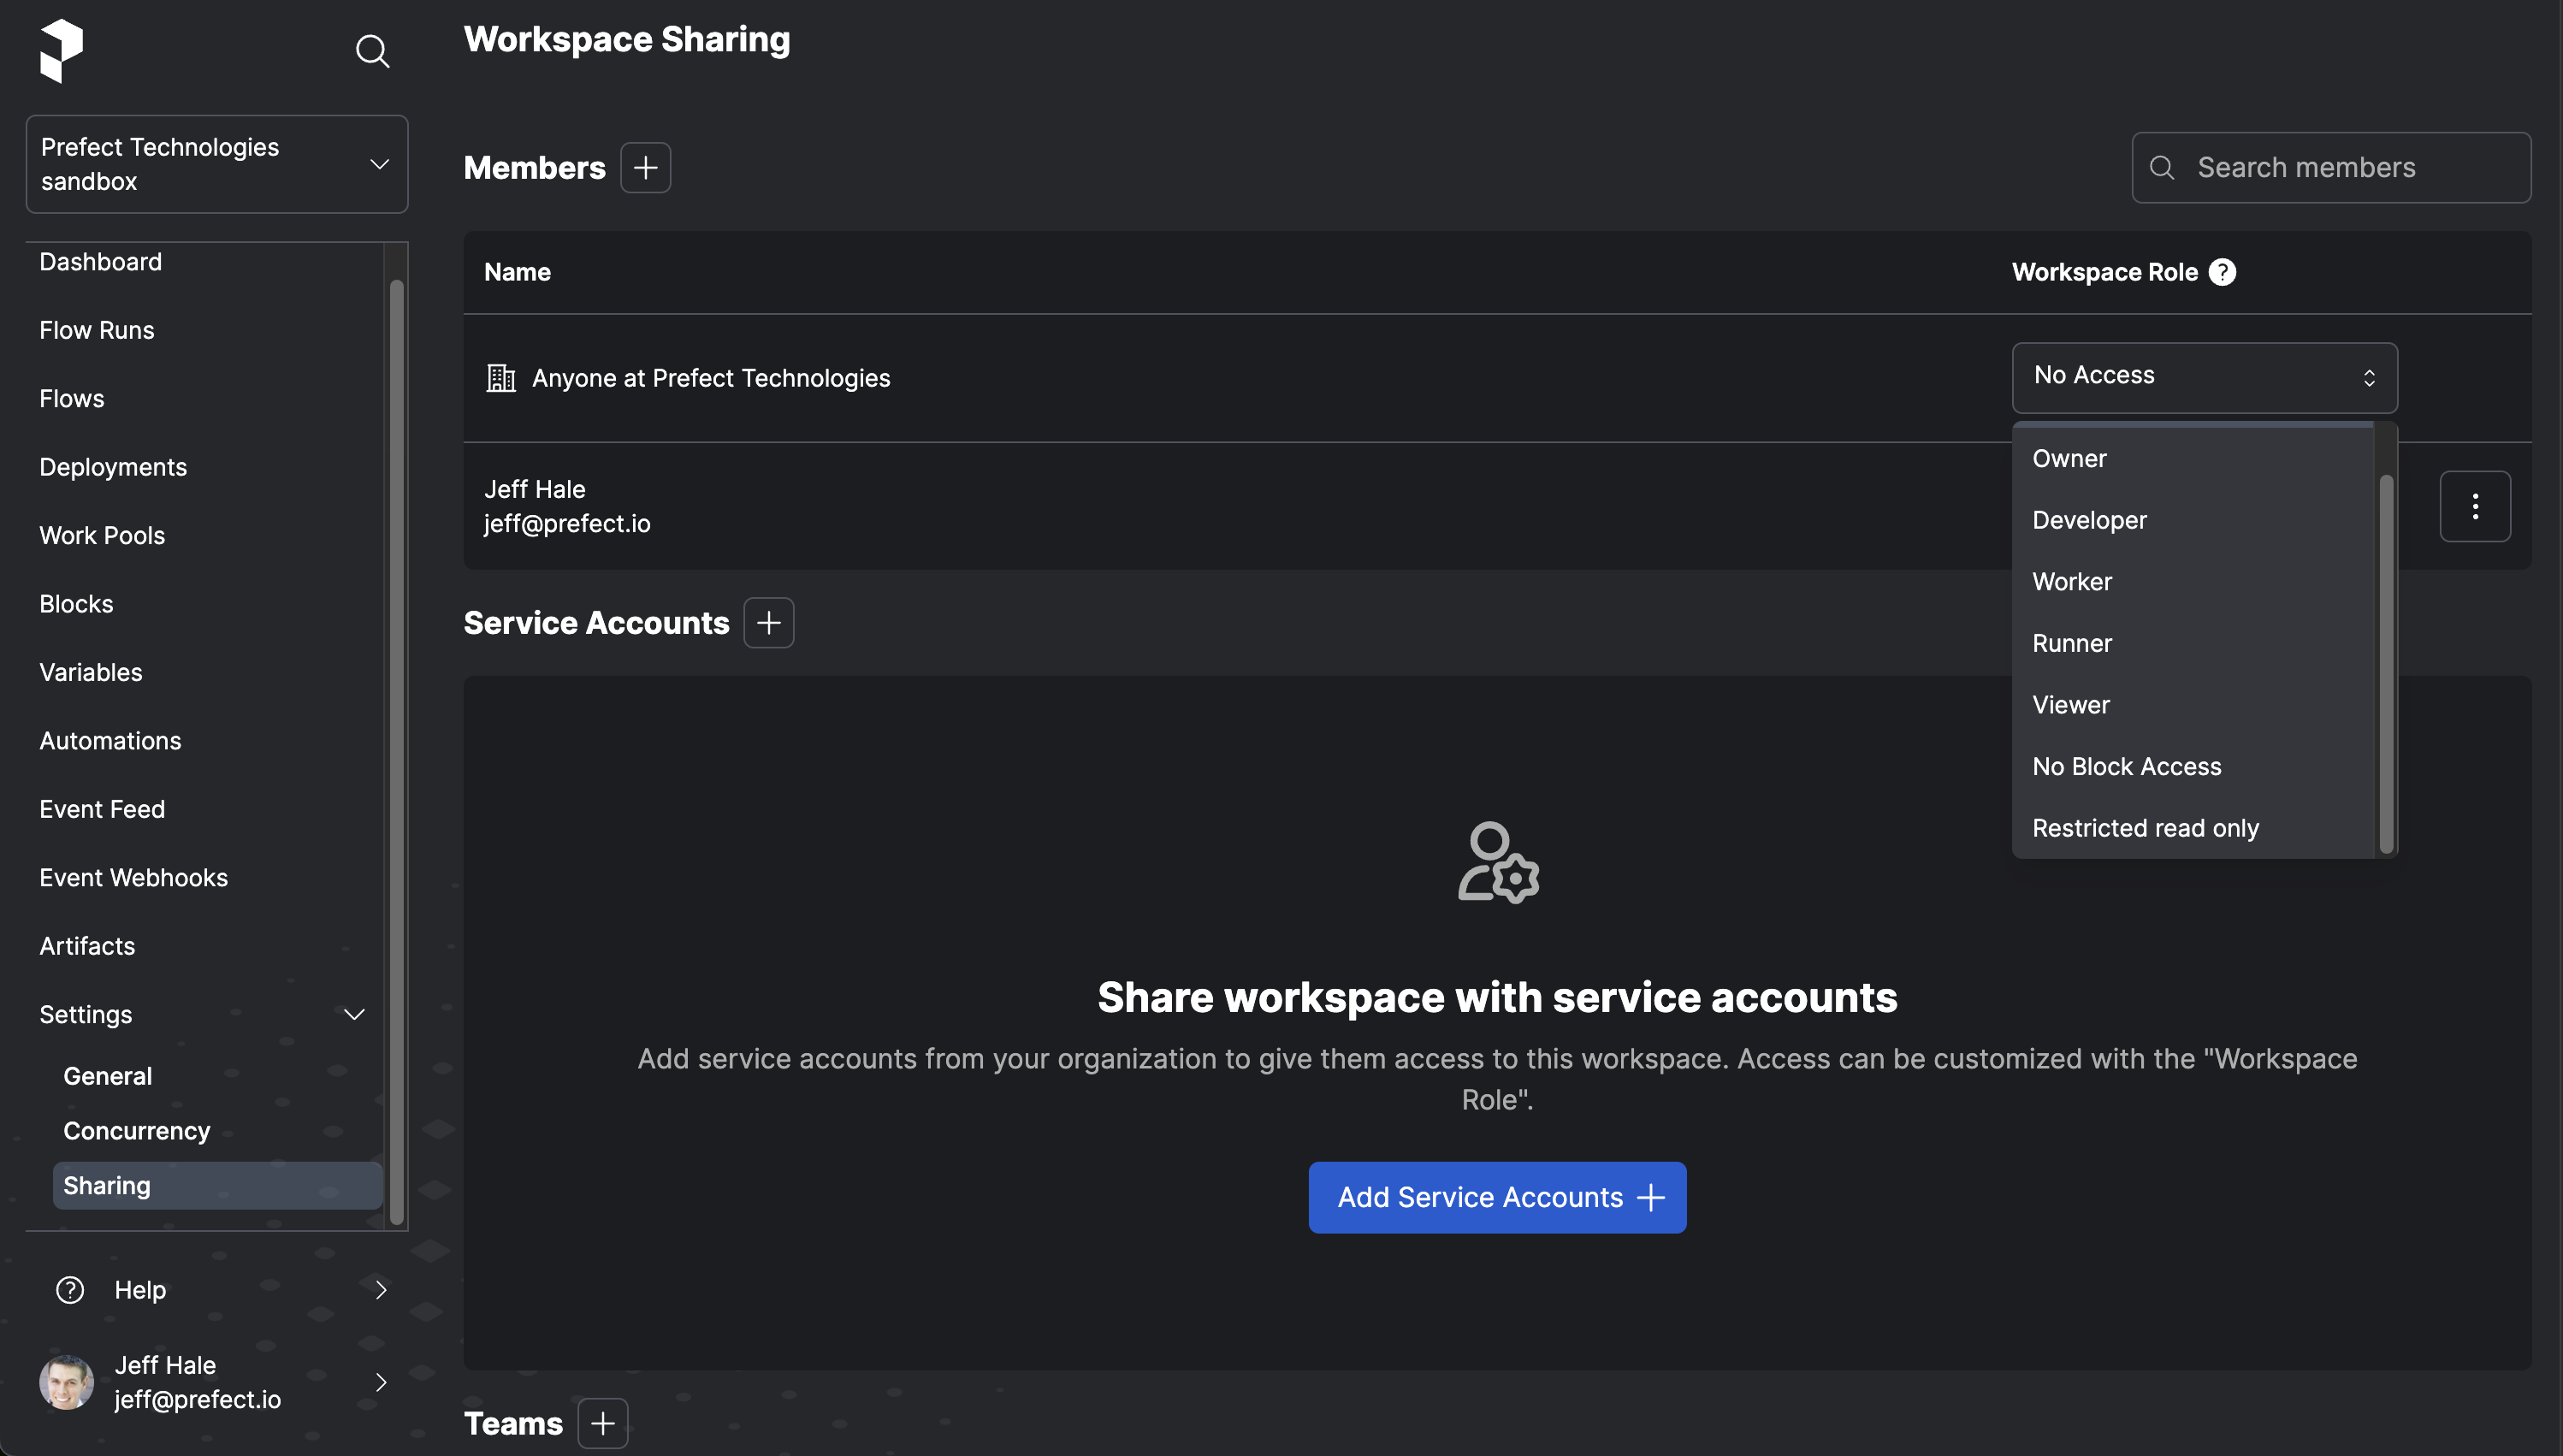Screen dimensions: 2563x1456
Task: Click the magnifier icon in Search members
Action: (2162, 168)
